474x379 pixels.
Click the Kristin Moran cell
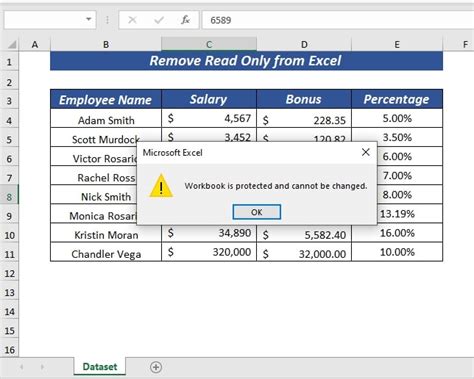pyautogui.click(x=106, y=233)
